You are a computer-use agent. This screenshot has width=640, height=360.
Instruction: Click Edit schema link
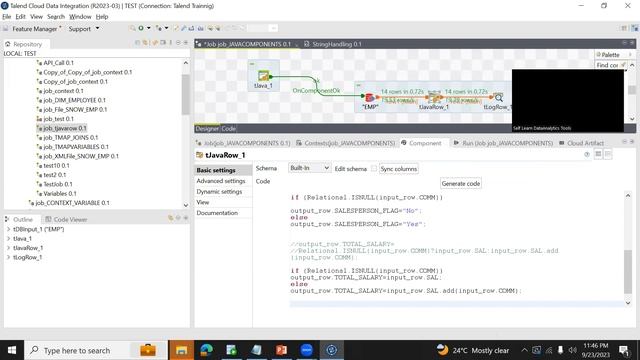(x=350, y=169)
